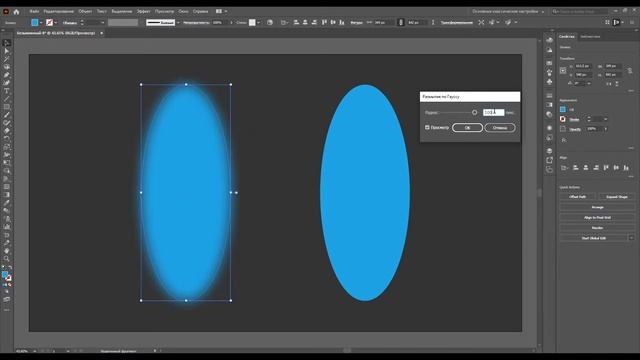Toggle the Просмотр preview checkbox
640x360 pixels.
(x=427, y=127)
